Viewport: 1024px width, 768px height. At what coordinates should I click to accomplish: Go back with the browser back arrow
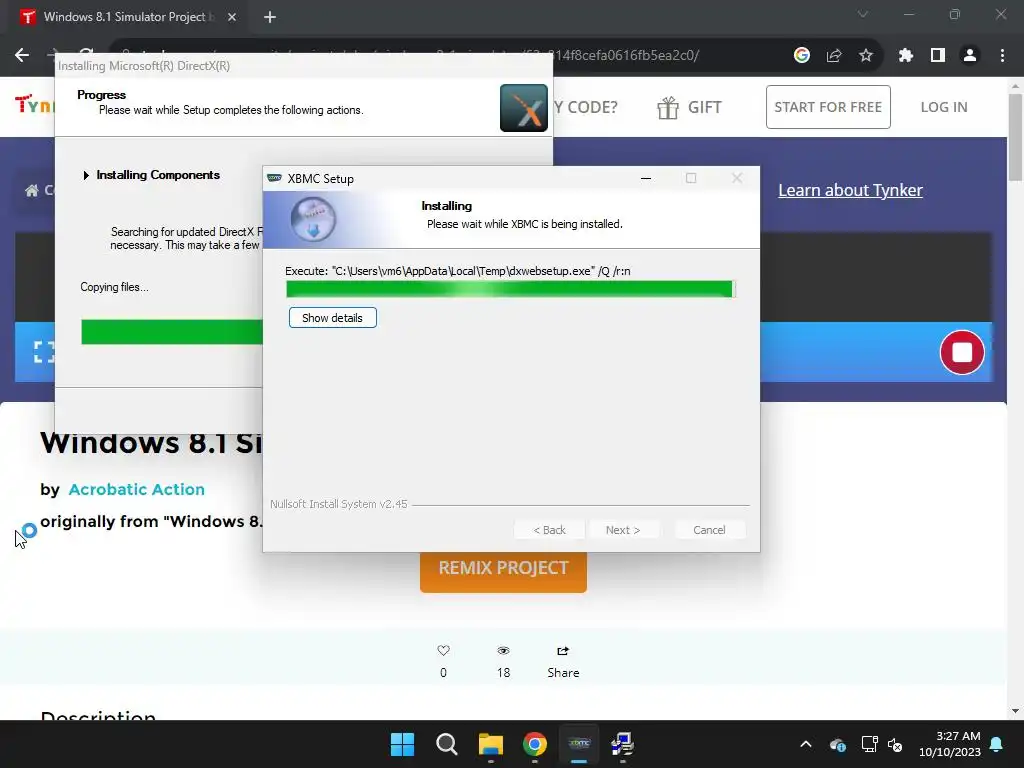22,56
